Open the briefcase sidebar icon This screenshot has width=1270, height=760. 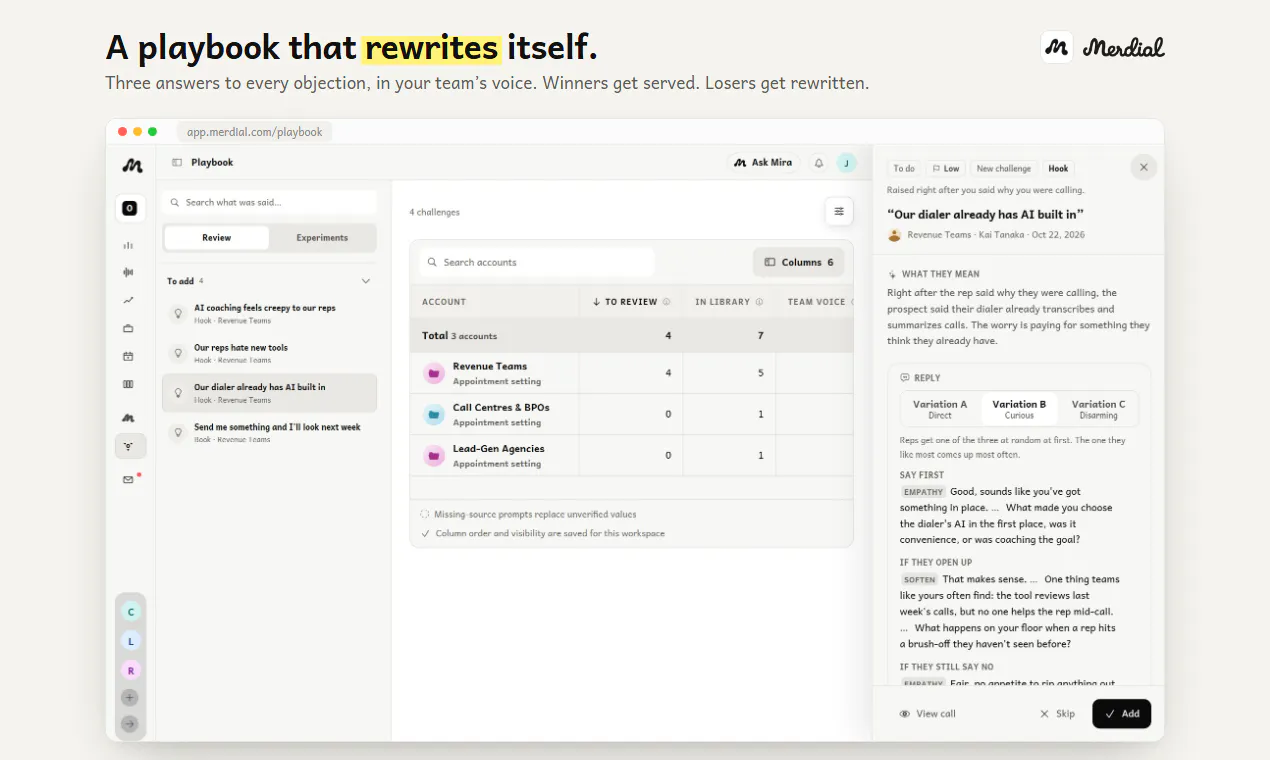click(128, 328)
